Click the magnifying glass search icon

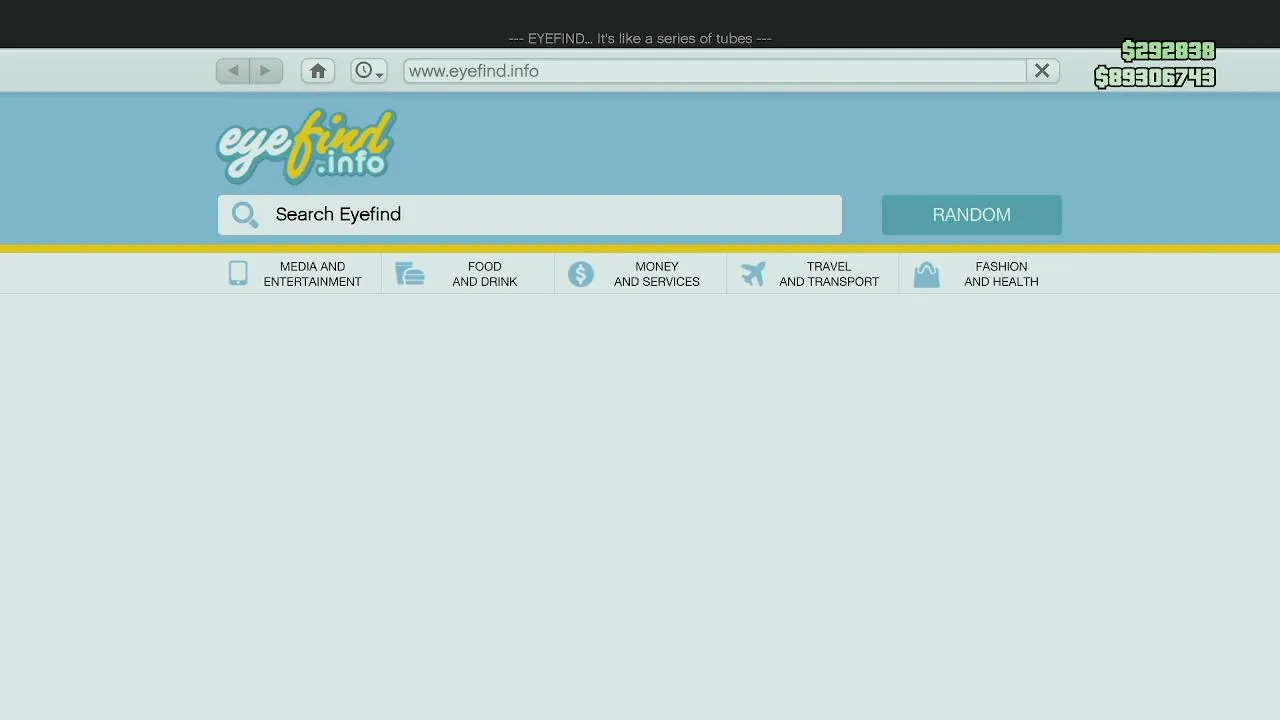coord(245,215)
